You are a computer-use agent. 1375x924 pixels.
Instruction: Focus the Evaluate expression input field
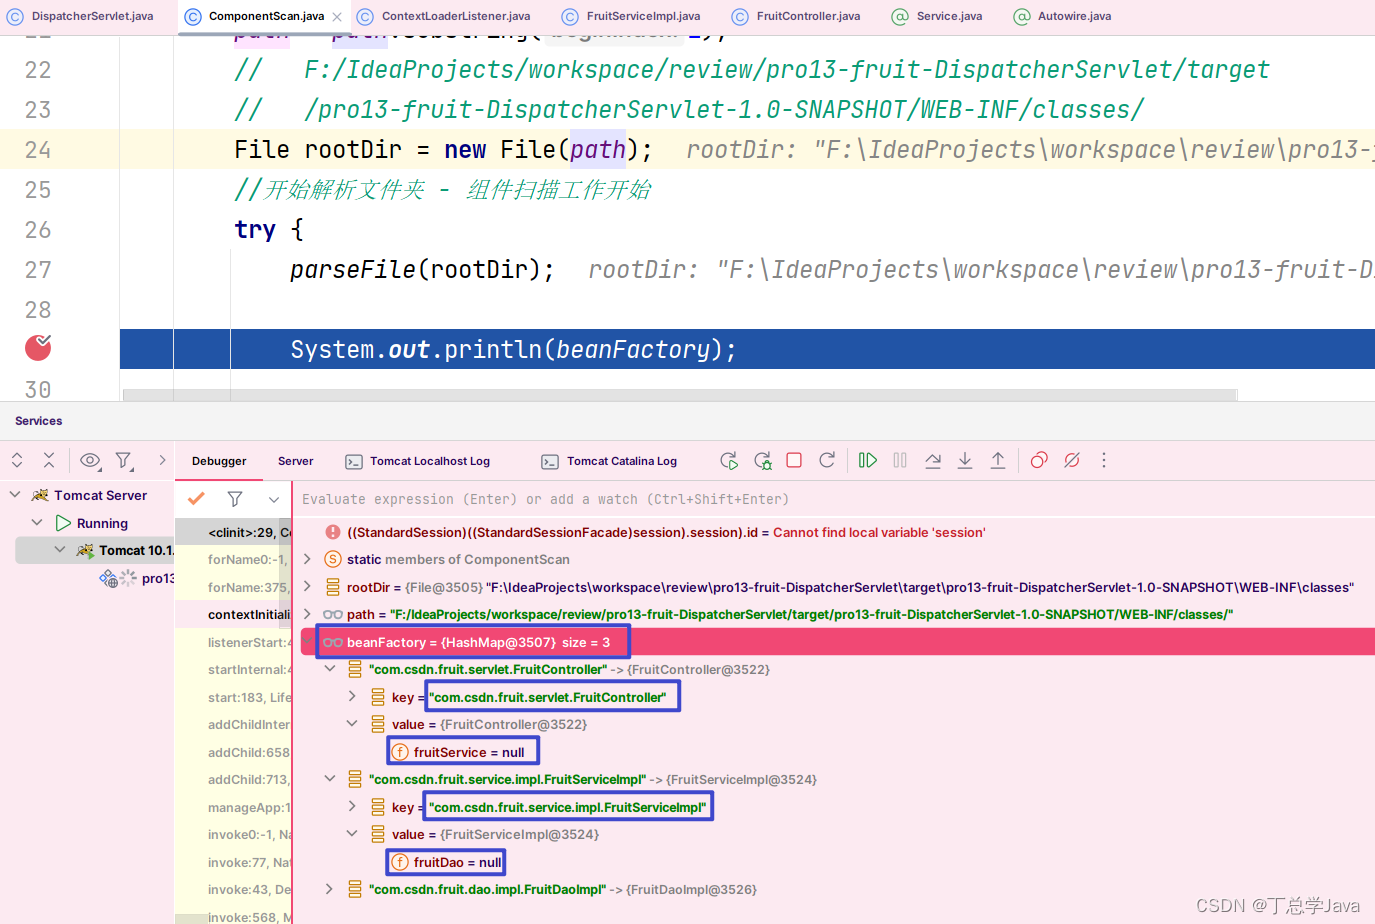835,499
